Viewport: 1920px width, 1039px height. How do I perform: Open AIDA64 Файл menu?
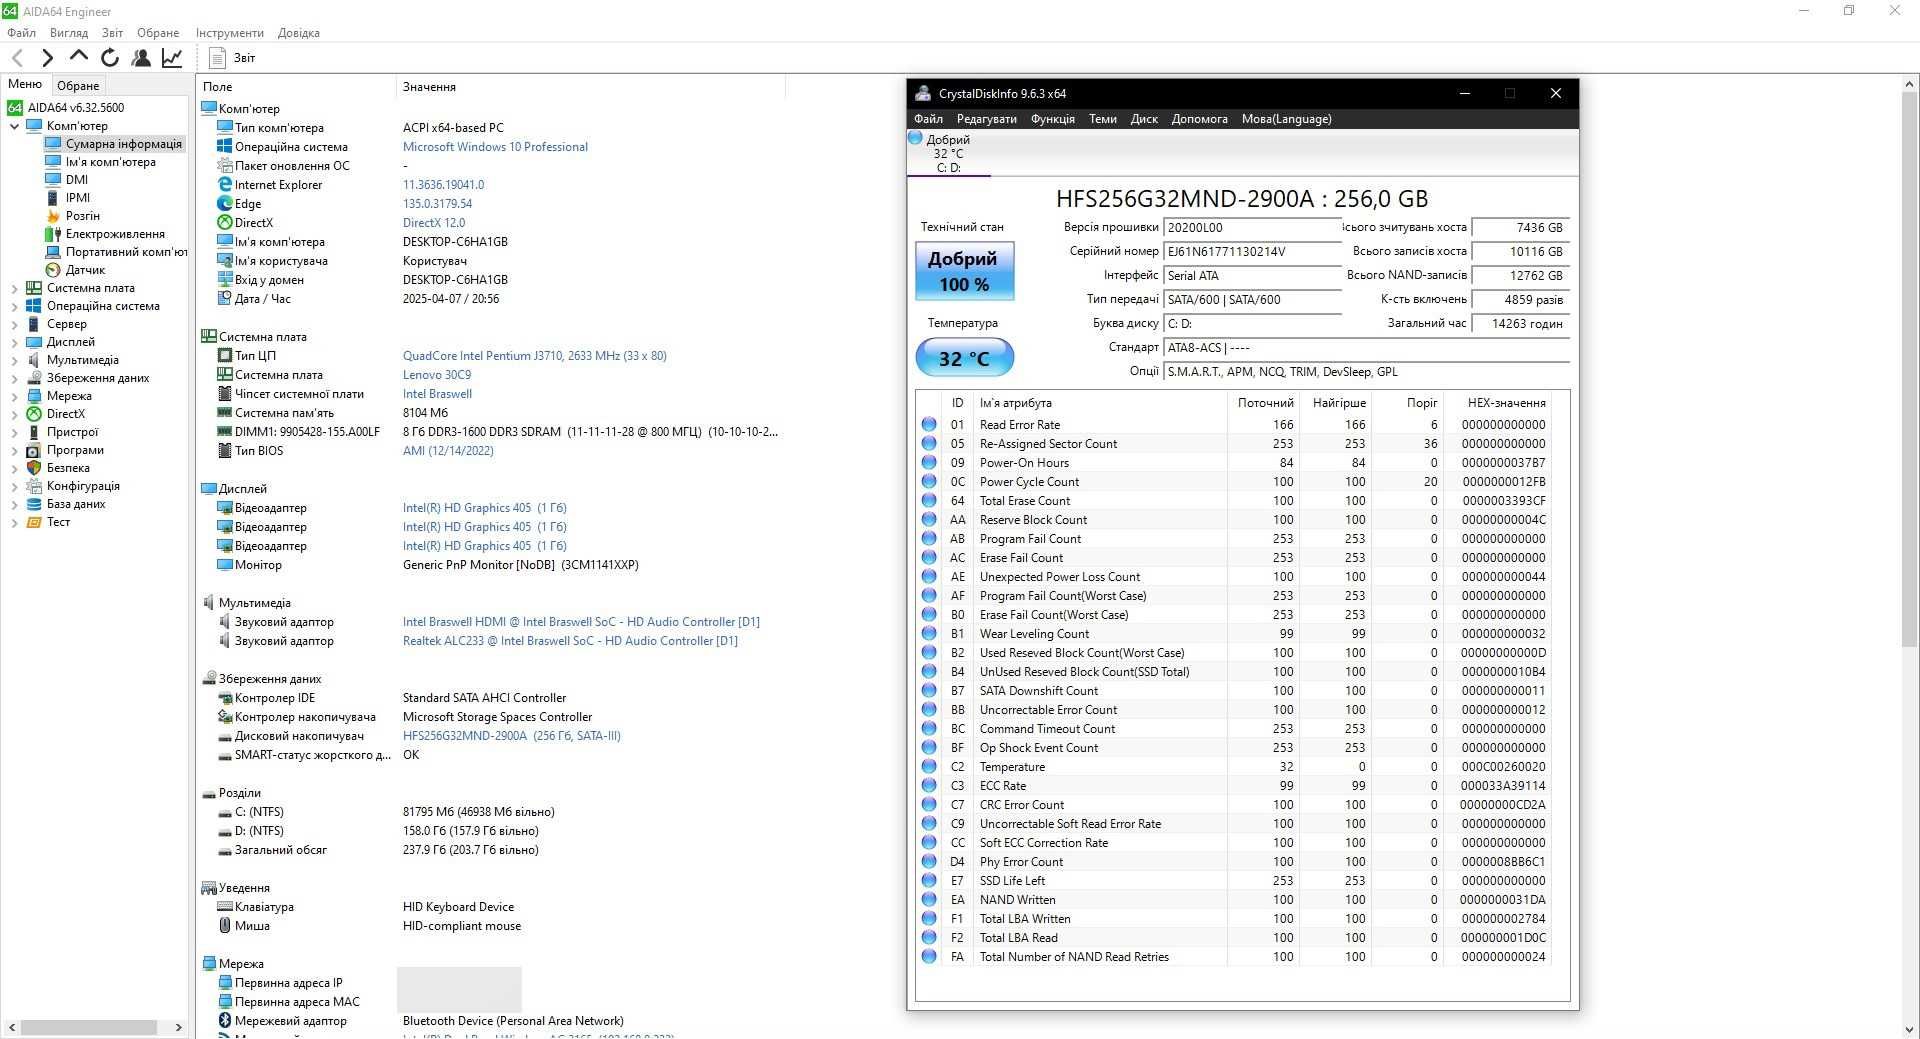point(21,32)
